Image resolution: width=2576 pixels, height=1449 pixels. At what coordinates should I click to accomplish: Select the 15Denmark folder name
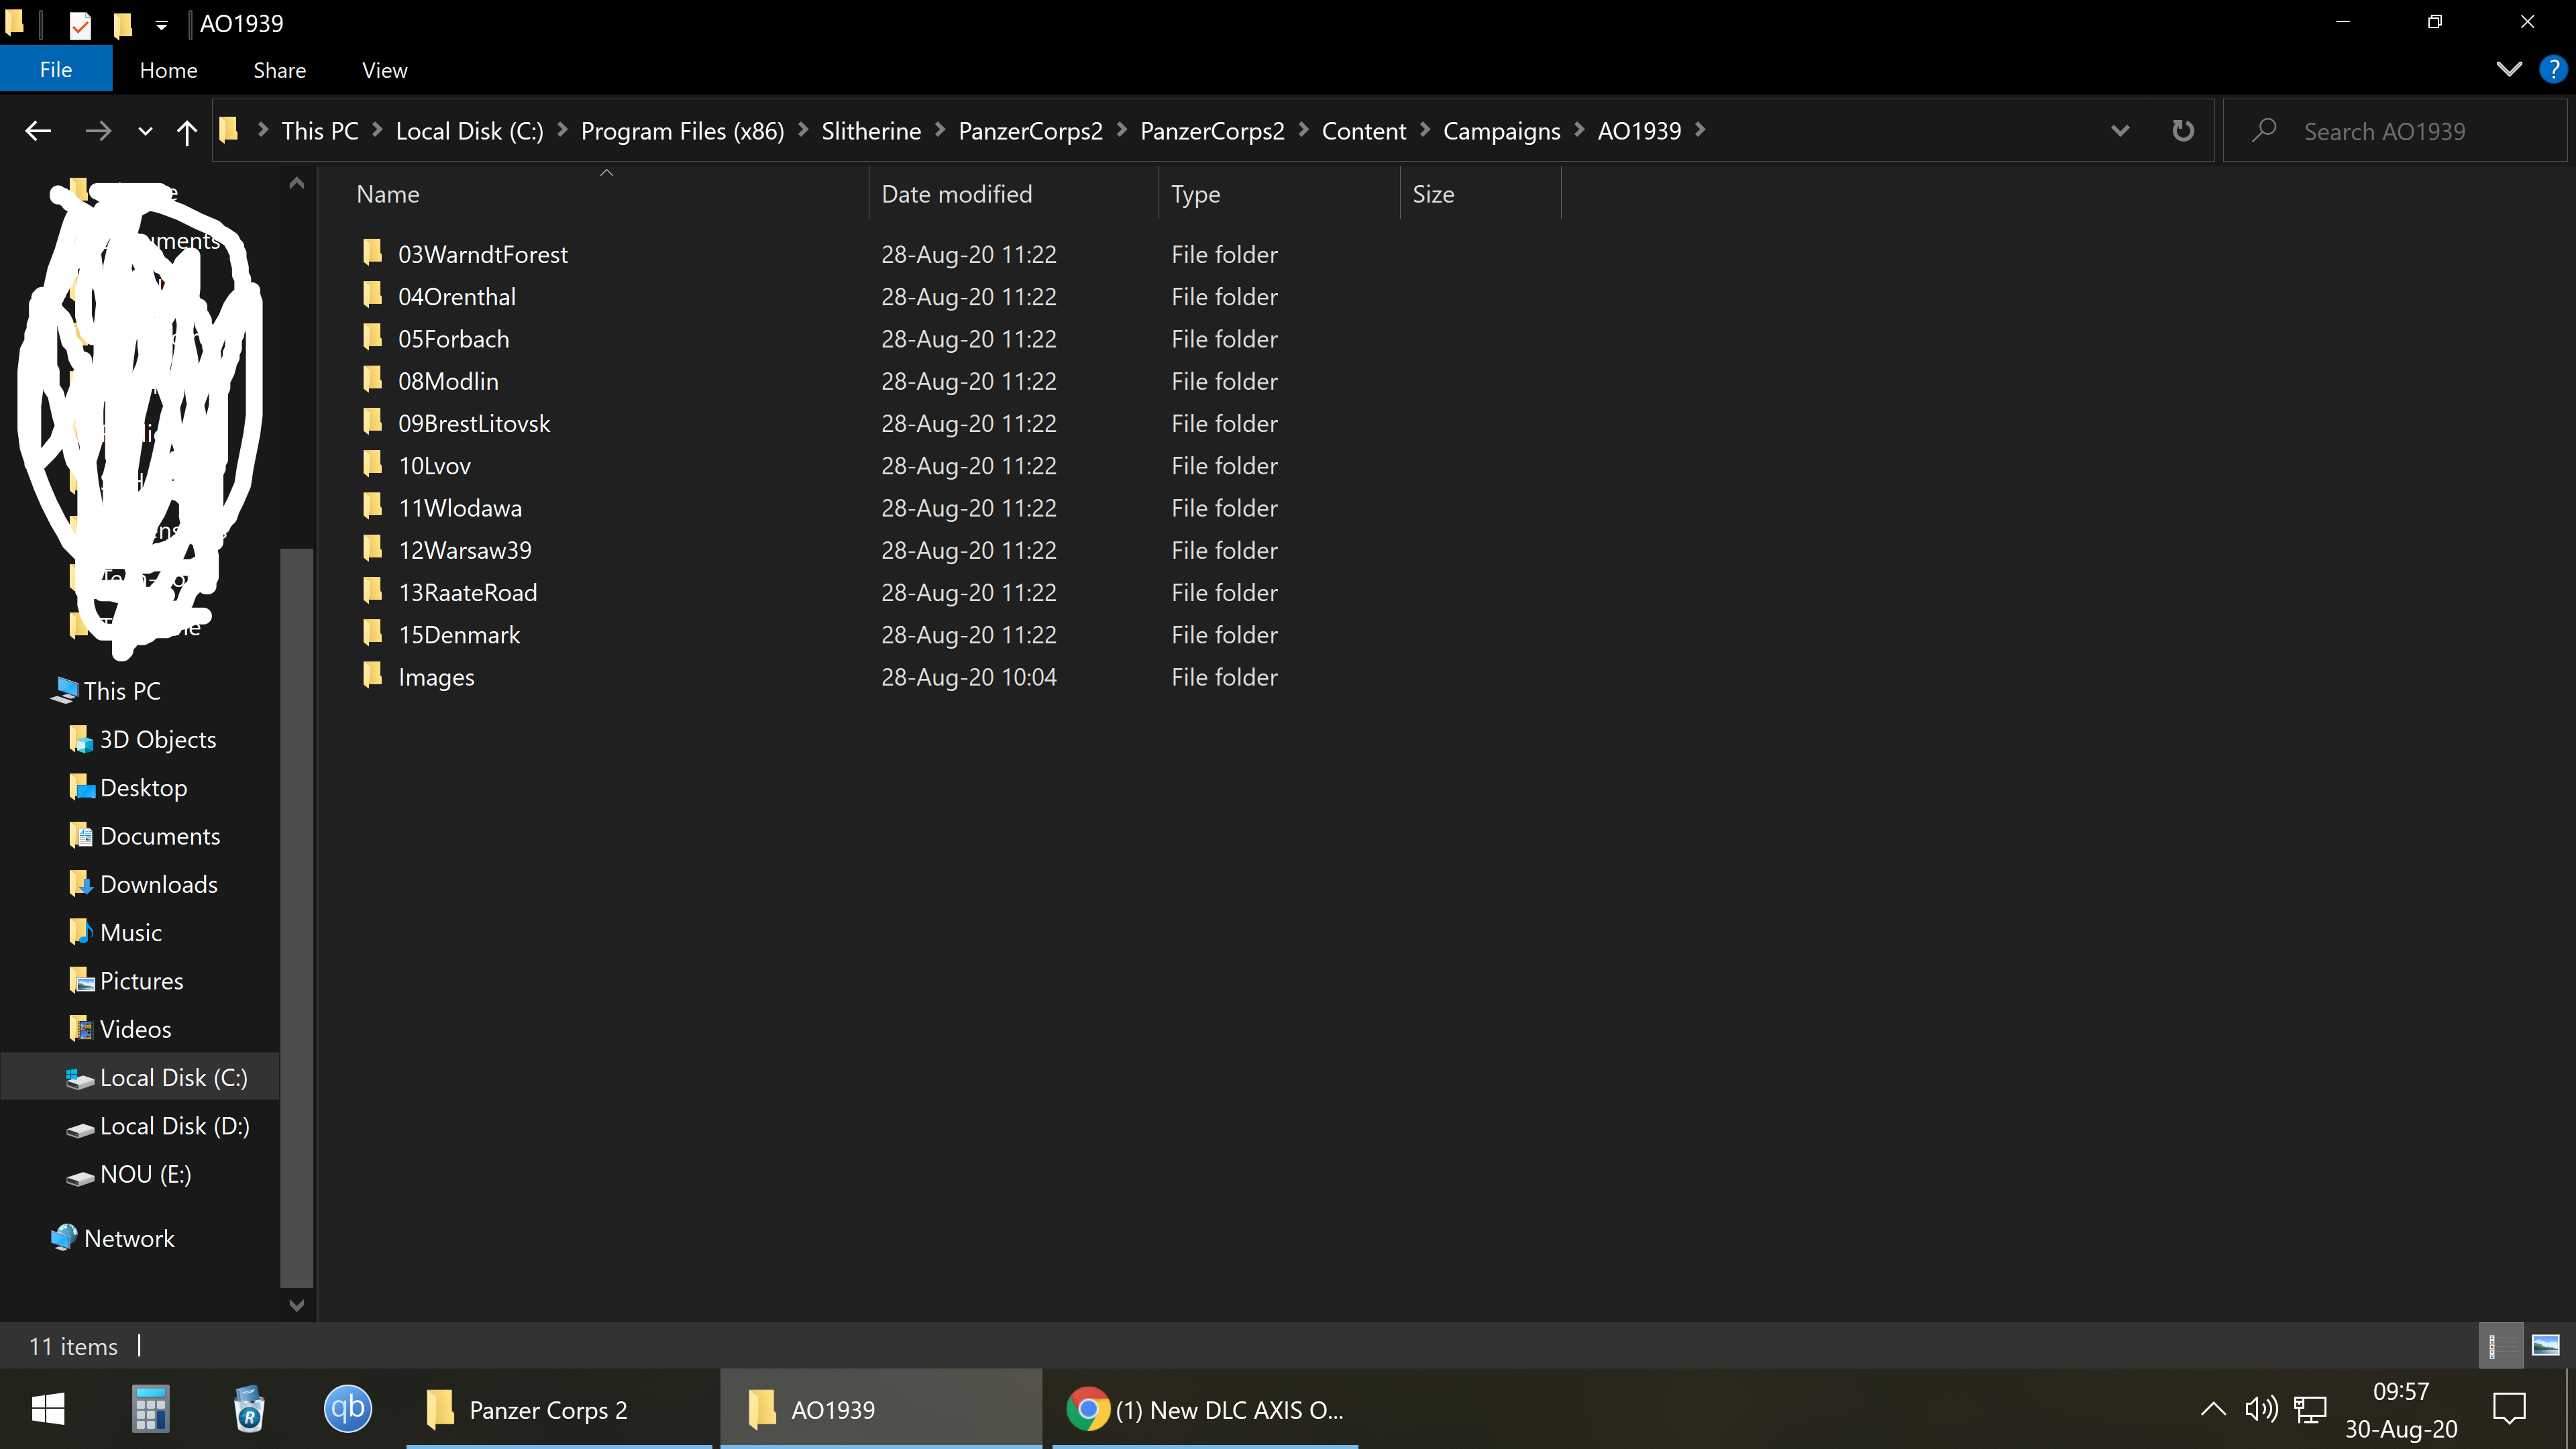pyautogui.click(x=459, y=634)
